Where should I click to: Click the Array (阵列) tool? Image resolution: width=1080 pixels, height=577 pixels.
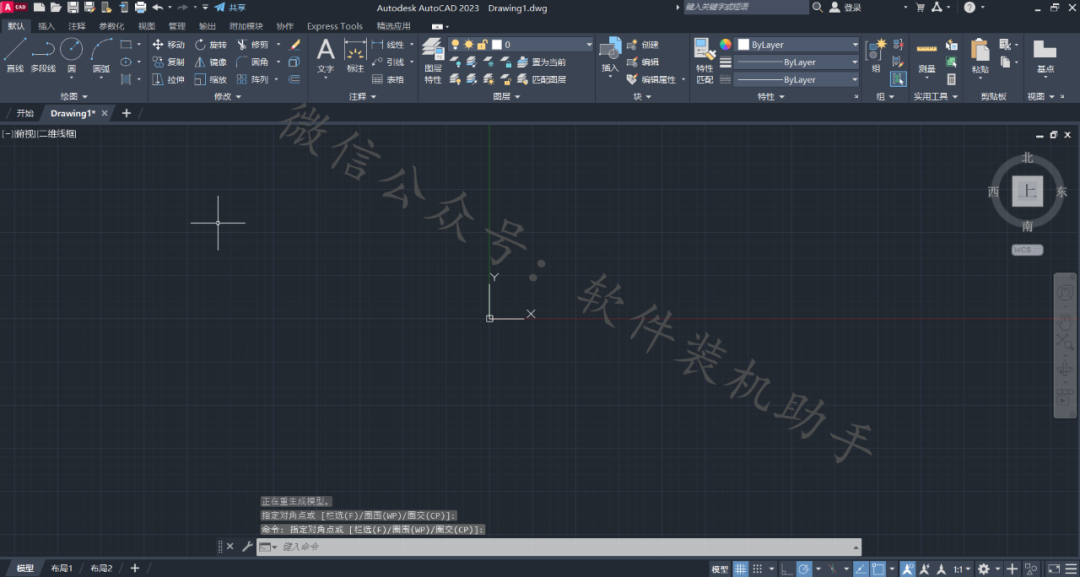pos(253,79)
